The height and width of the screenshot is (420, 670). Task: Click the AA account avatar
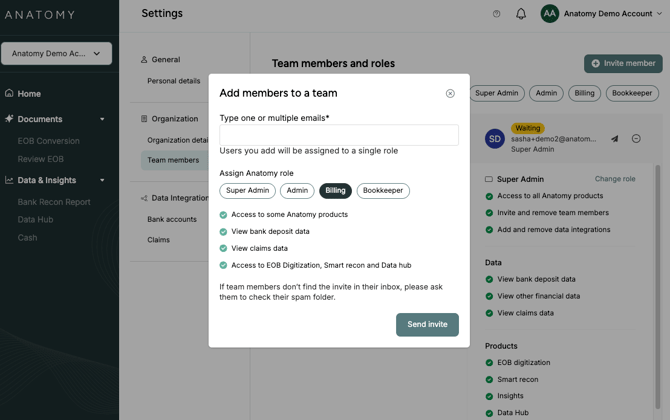549,14
